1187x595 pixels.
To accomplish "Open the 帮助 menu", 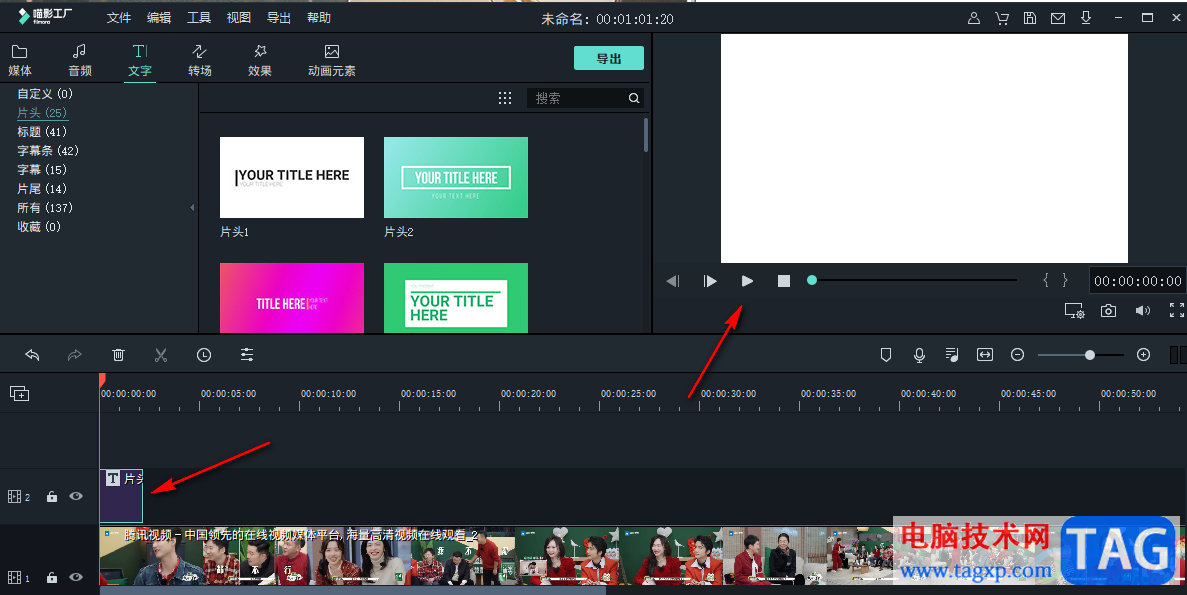I will (x=319, y=17).
